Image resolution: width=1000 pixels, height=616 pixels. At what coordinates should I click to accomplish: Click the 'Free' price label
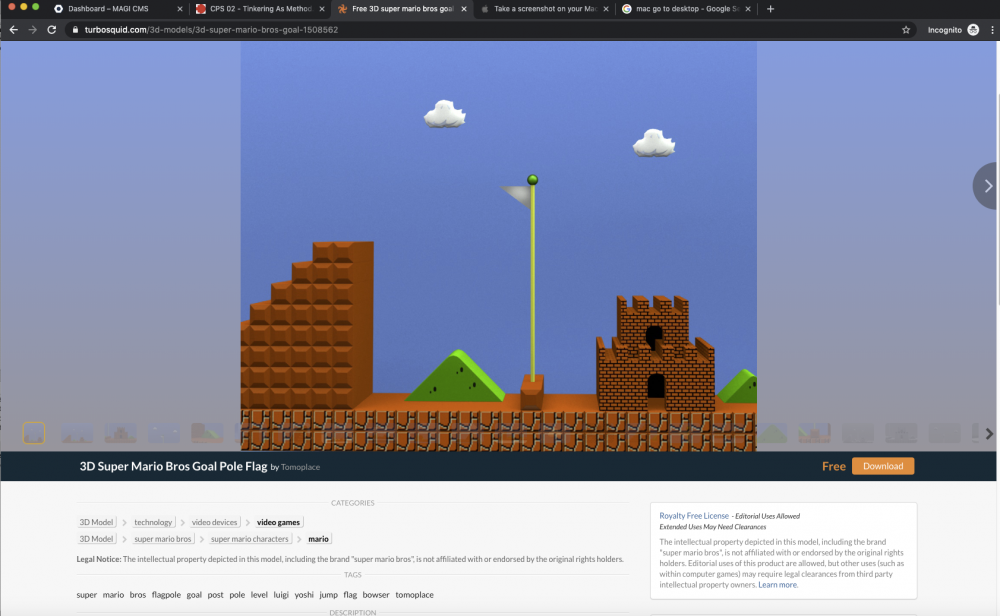834,466
